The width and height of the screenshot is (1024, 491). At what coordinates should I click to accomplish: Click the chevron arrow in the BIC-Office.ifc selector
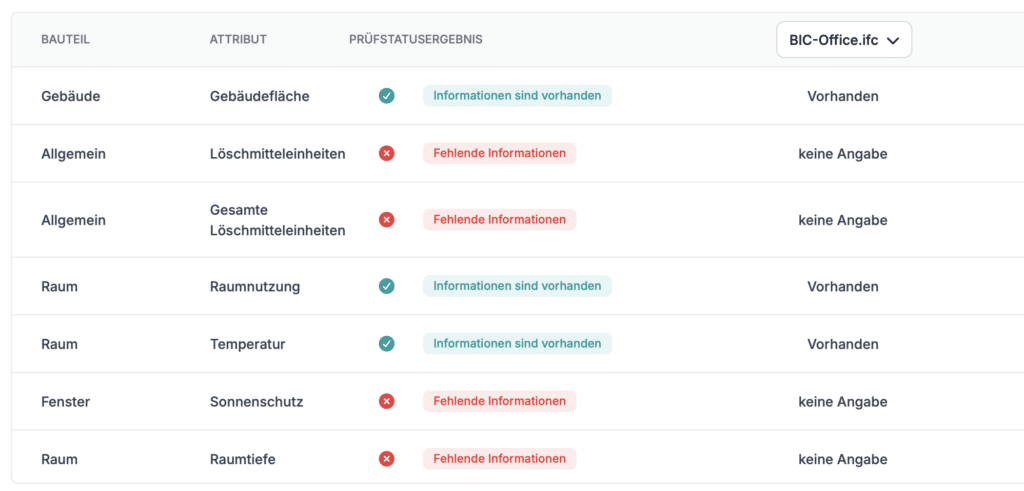(x=893, y=40)
